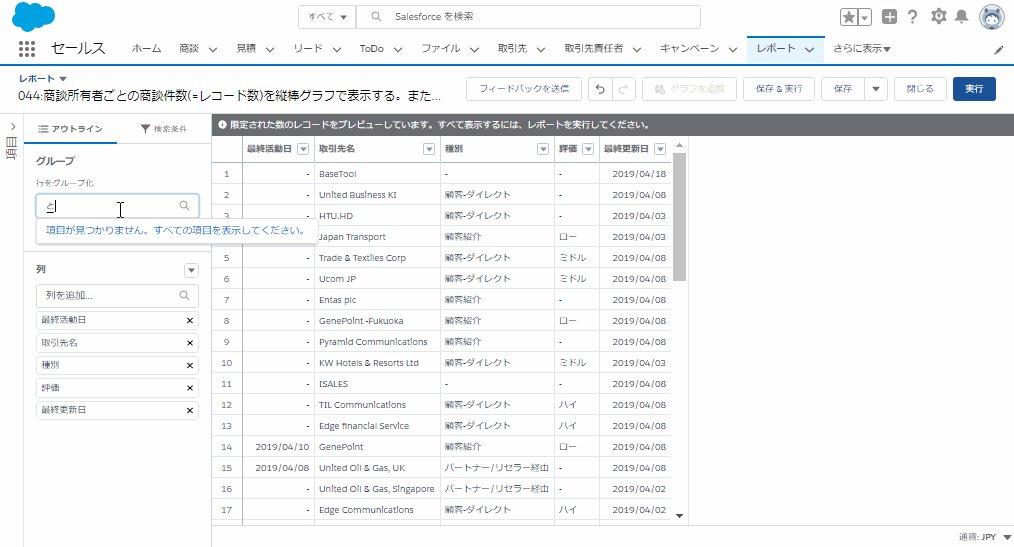
Task: Select the Trade & Textiles Corp cell
Action: (376, 258)
